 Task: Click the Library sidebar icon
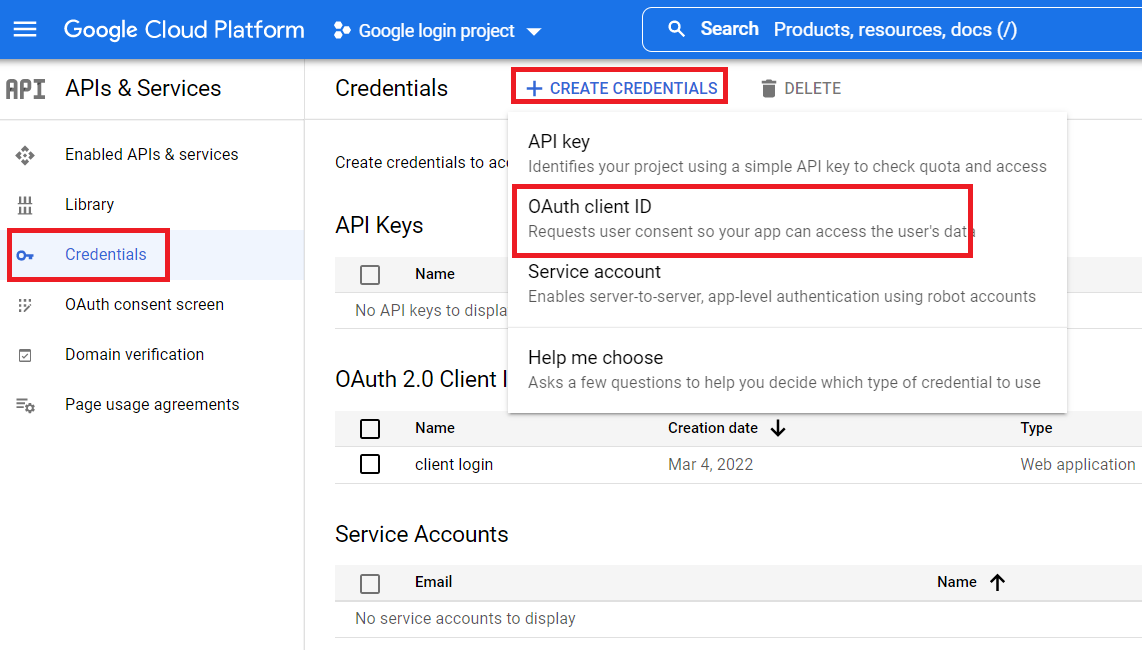tap(25, 205)
